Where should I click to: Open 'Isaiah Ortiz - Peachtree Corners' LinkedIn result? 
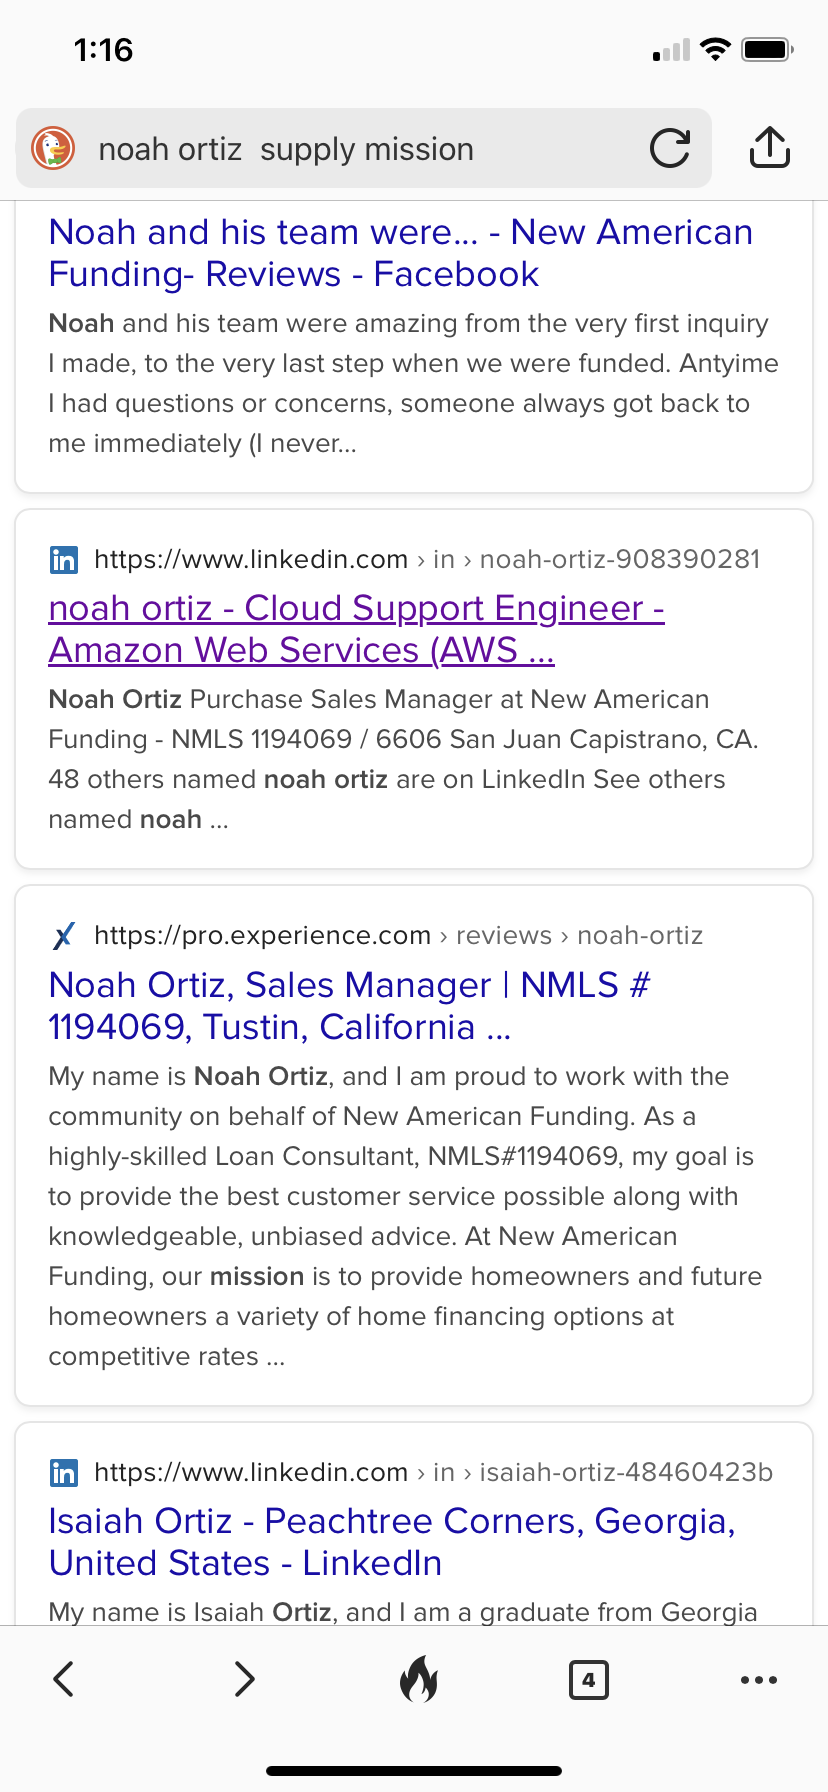392,1542
